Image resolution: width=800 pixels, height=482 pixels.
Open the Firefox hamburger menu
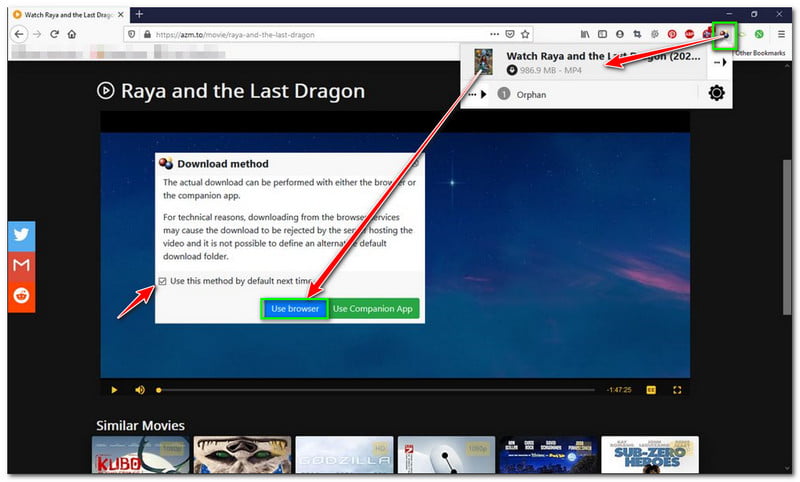(781, 34)
